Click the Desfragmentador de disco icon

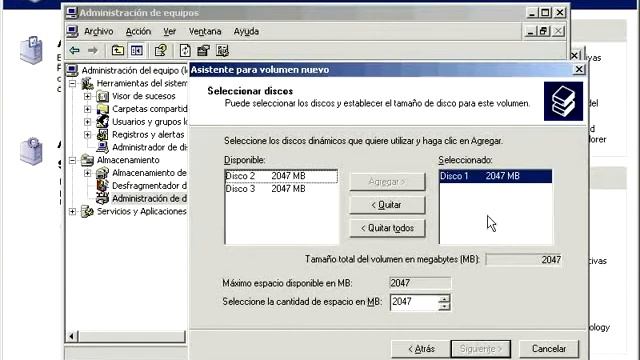[x=102, y=185]
